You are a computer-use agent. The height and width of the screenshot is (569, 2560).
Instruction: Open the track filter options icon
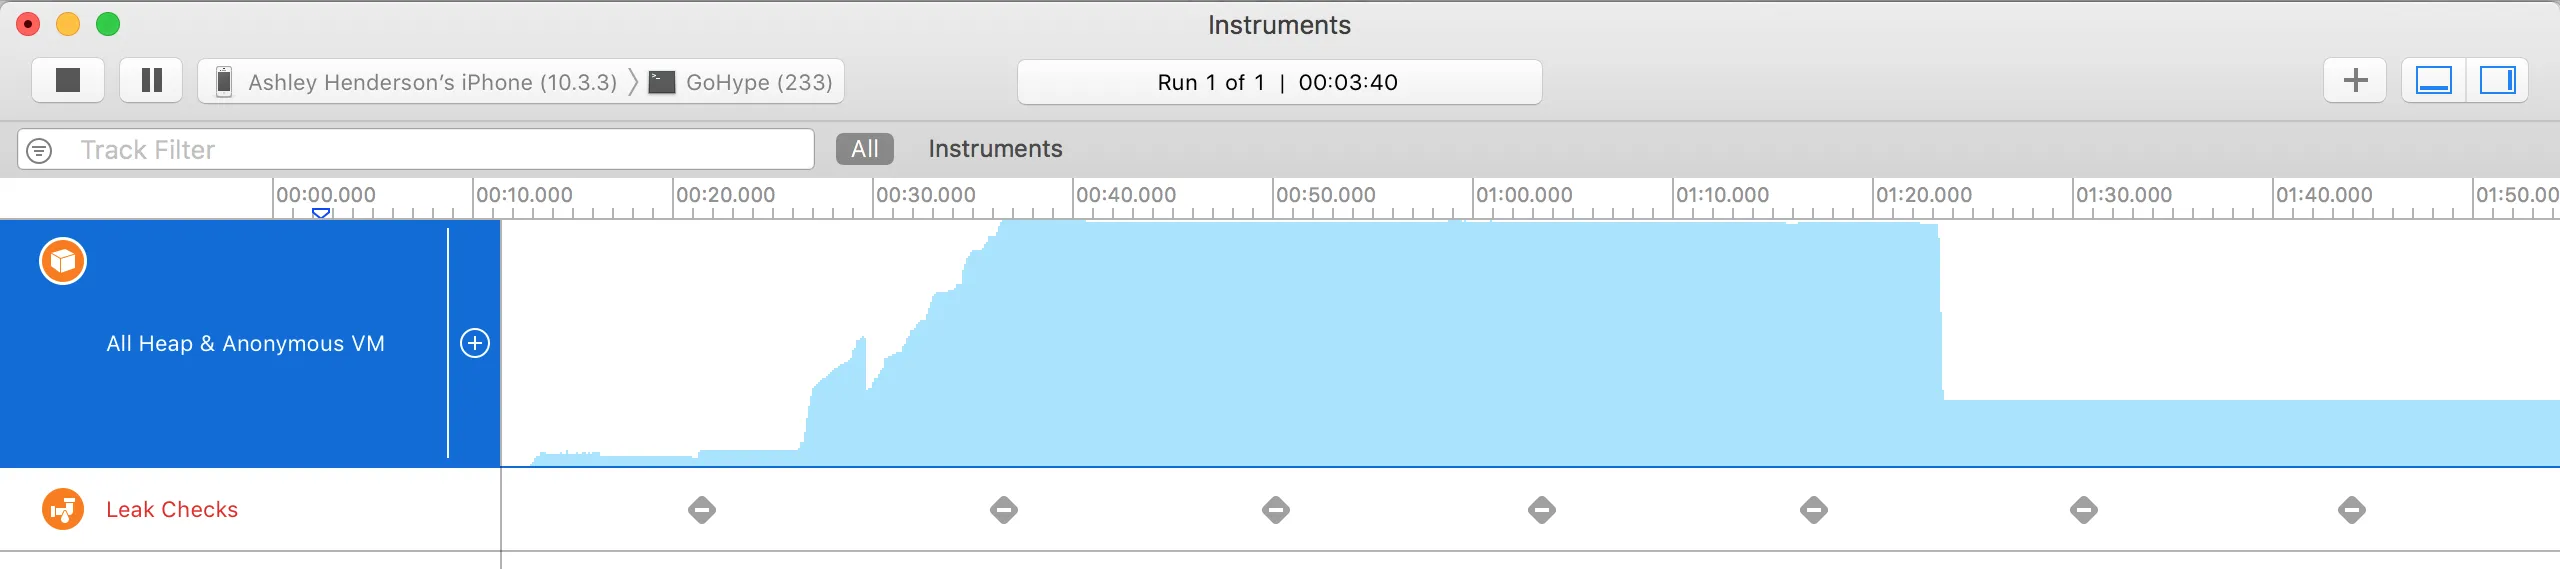point(39,151)
